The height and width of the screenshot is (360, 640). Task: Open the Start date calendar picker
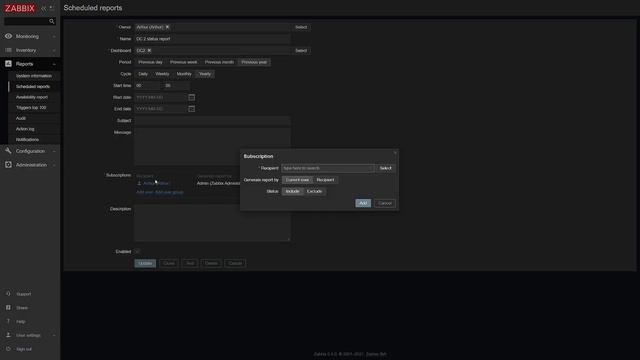click(191, 97)
